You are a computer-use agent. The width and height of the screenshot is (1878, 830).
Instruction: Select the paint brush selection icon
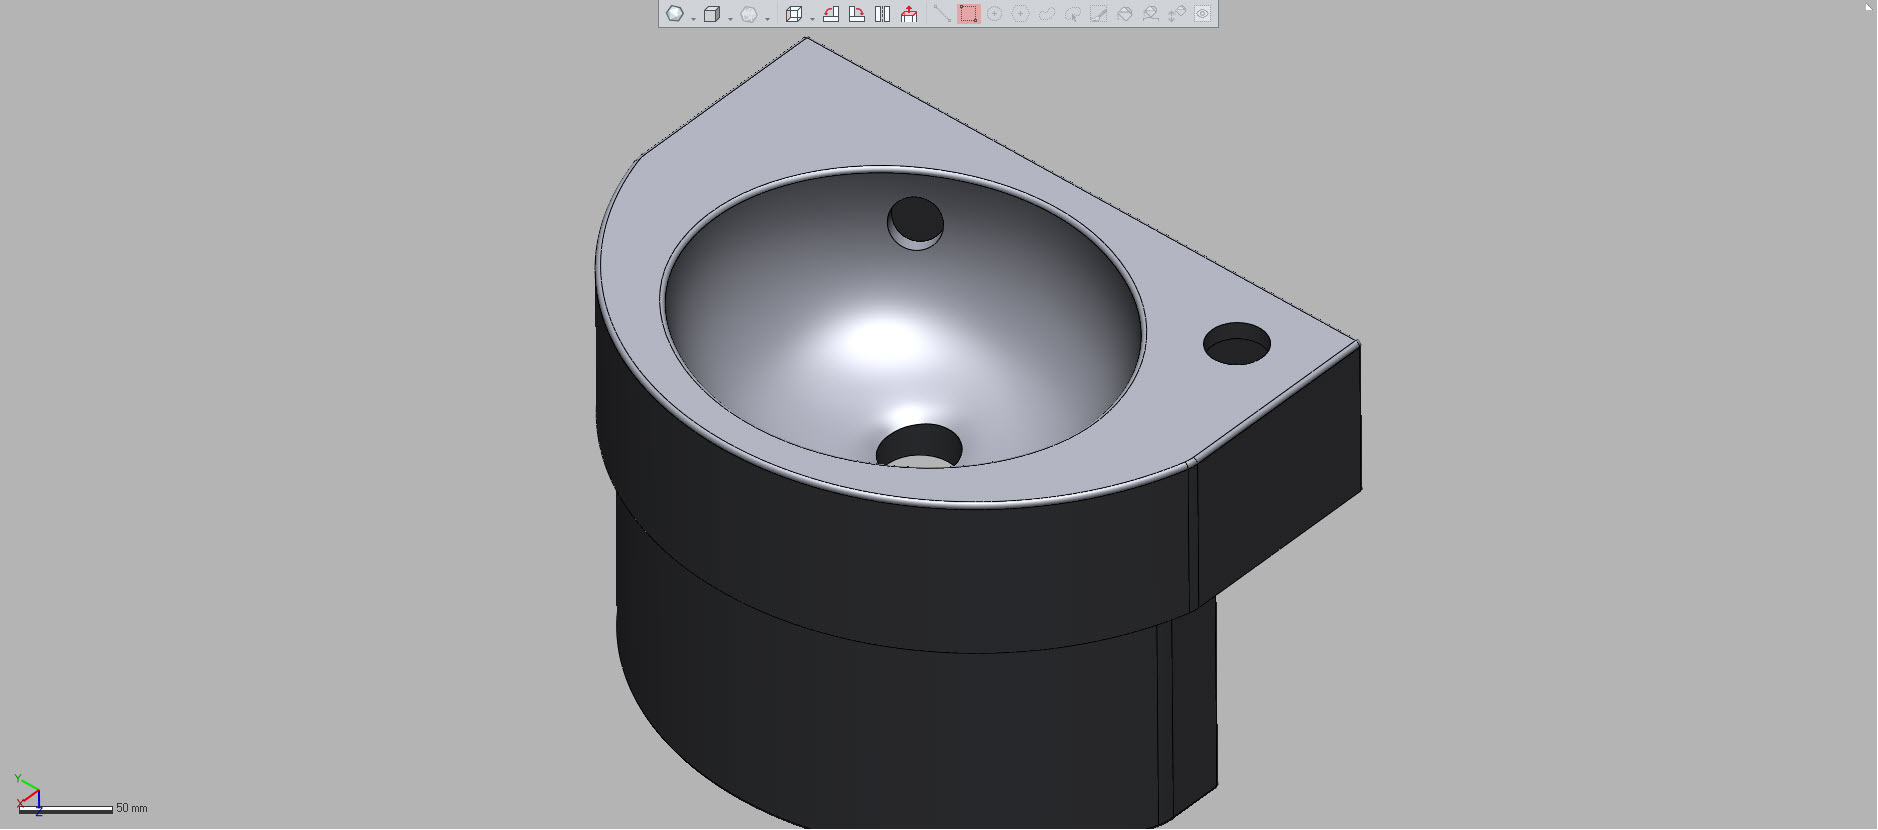click(1098, 14)
